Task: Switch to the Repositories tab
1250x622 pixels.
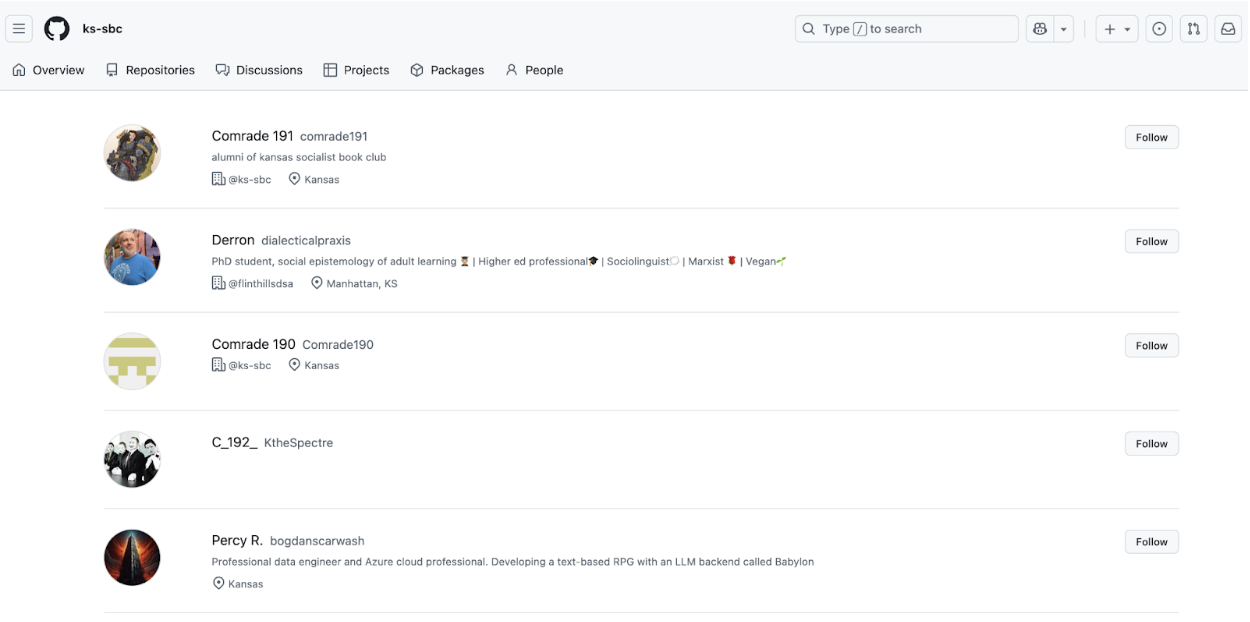Action: [x=150, y=70]
